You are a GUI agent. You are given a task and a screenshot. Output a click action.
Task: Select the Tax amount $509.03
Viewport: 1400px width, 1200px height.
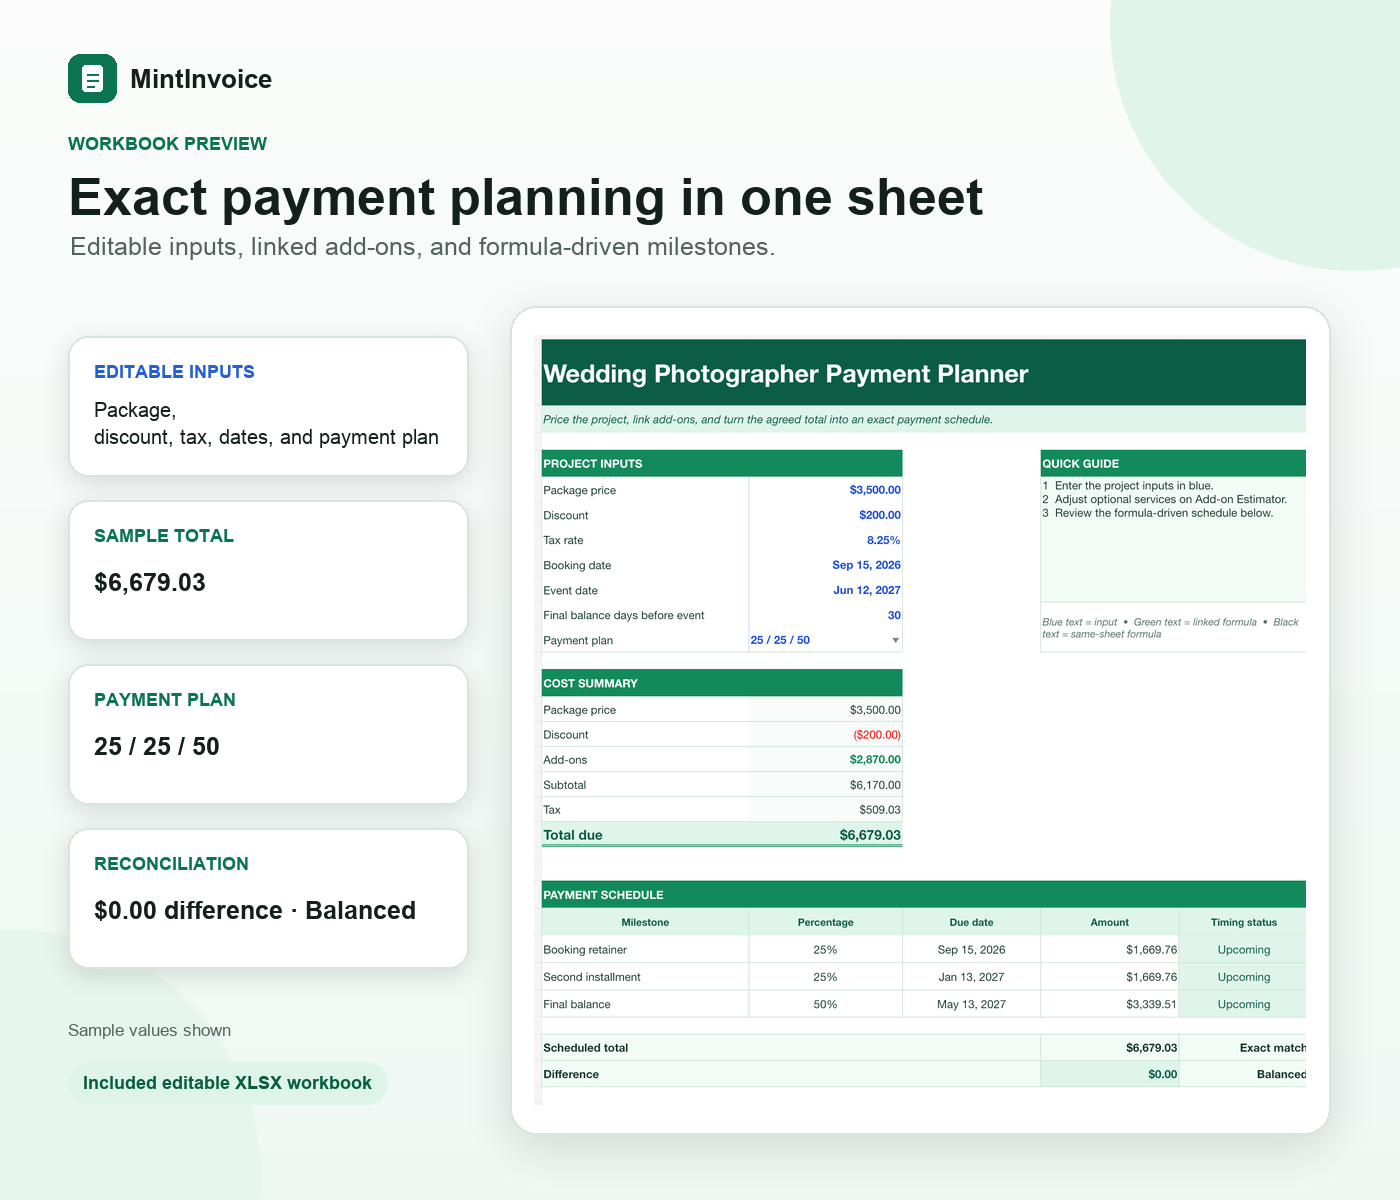[880, 810]
